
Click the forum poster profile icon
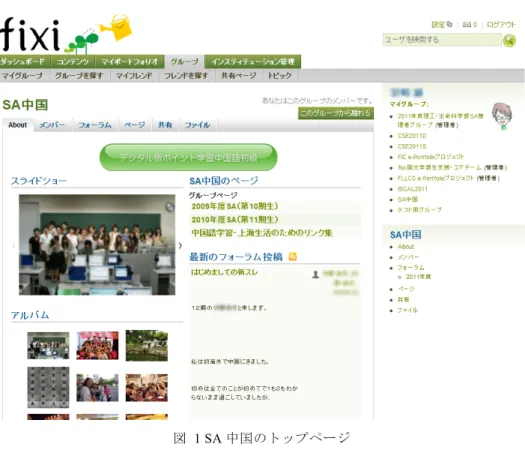tap(315, 275)
